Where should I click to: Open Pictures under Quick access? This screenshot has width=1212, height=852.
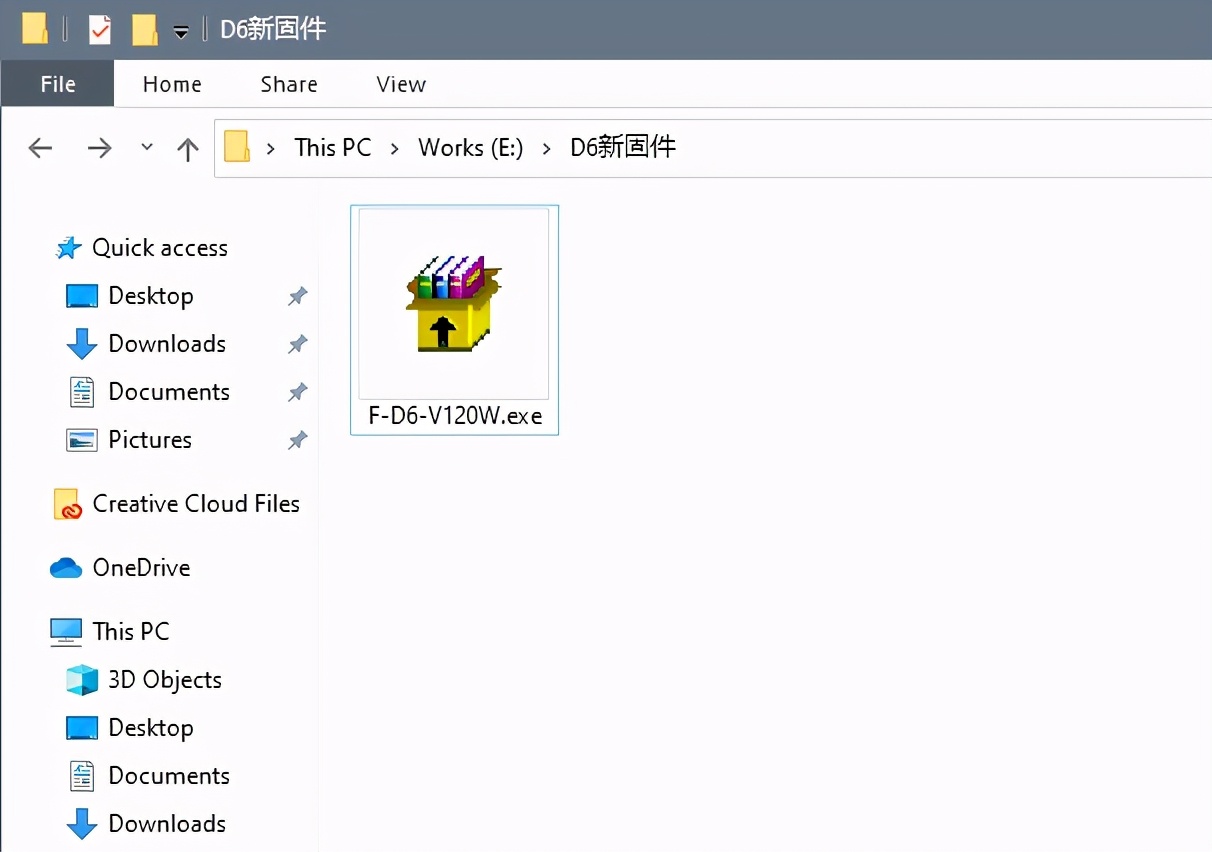tap(150, 440)
